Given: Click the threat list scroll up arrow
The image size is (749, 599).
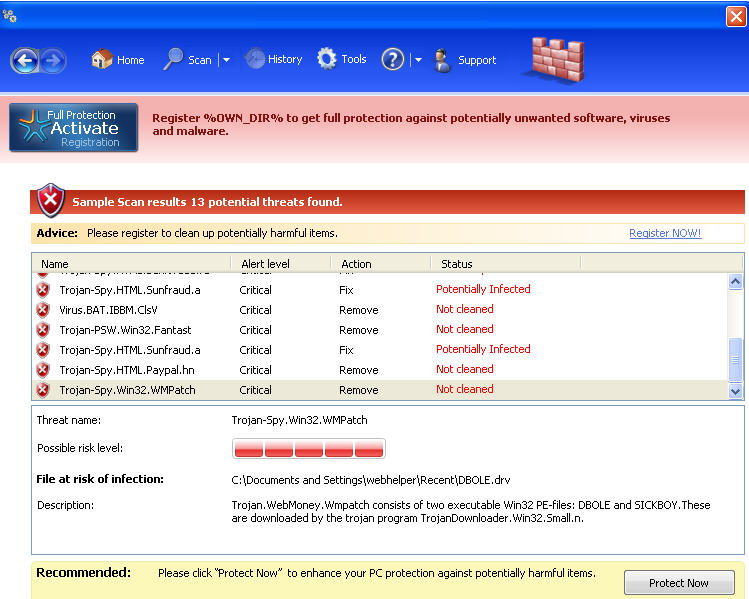Looking at the screenshot, I should point(736,282).
